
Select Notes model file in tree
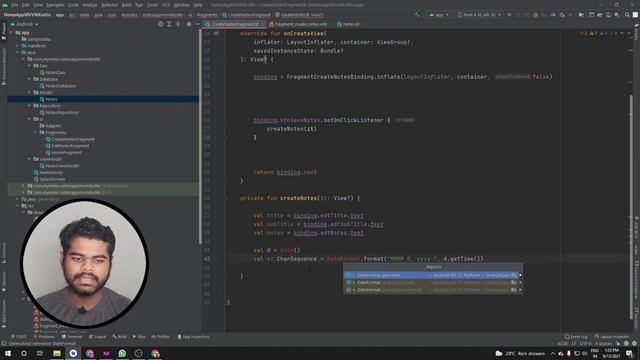[49, 99]
